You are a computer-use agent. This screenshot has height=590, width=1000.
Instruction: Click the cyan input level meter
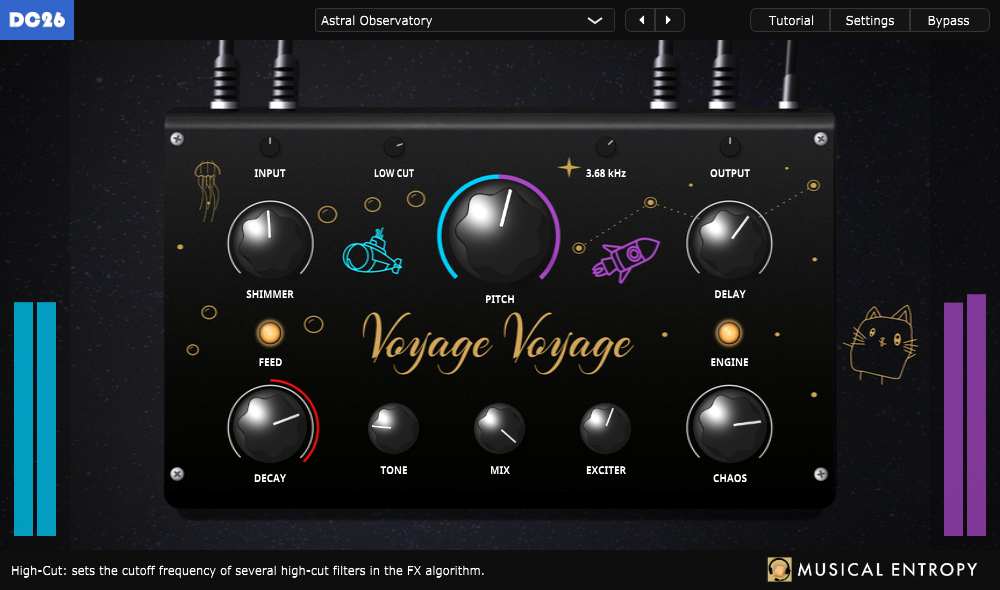pos(35,418)
